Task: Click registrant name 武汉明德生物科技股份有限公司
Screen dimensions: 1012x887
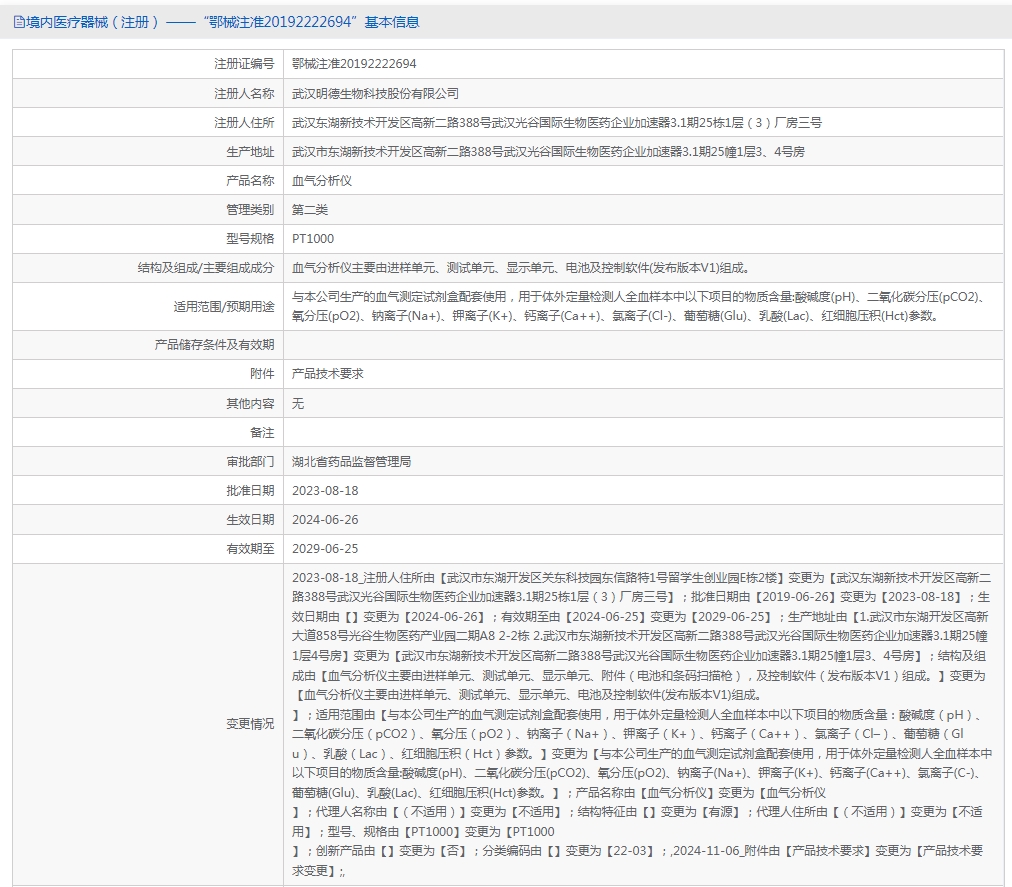Action: [375, 94]
